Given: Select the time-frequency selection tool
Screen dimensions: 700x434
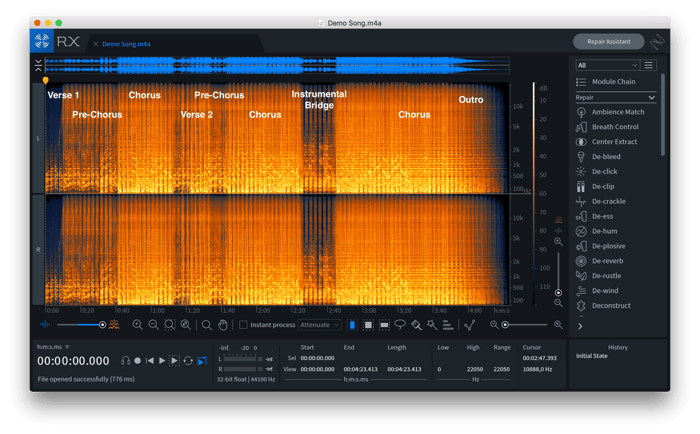Looking at the screenshot, I should pyautogui.click(x=368, y=325).
